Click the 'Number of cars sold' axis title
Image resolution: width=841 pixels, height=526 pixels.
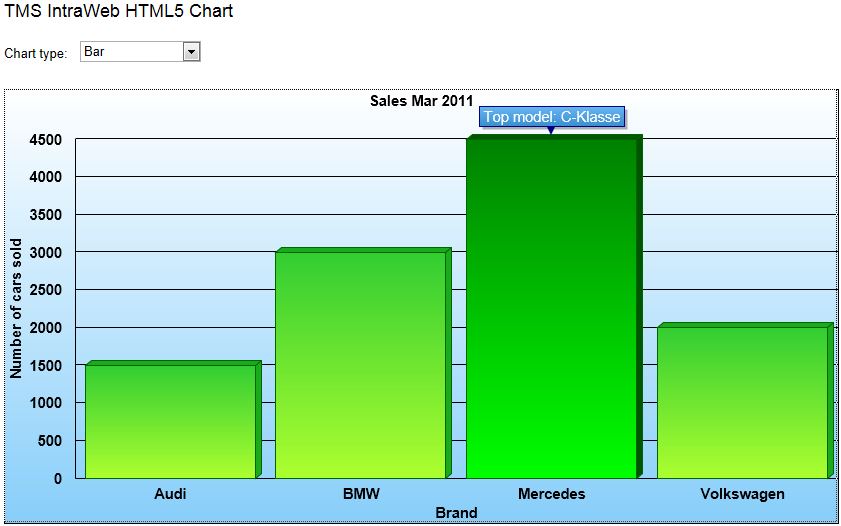(x=16, y=308)
